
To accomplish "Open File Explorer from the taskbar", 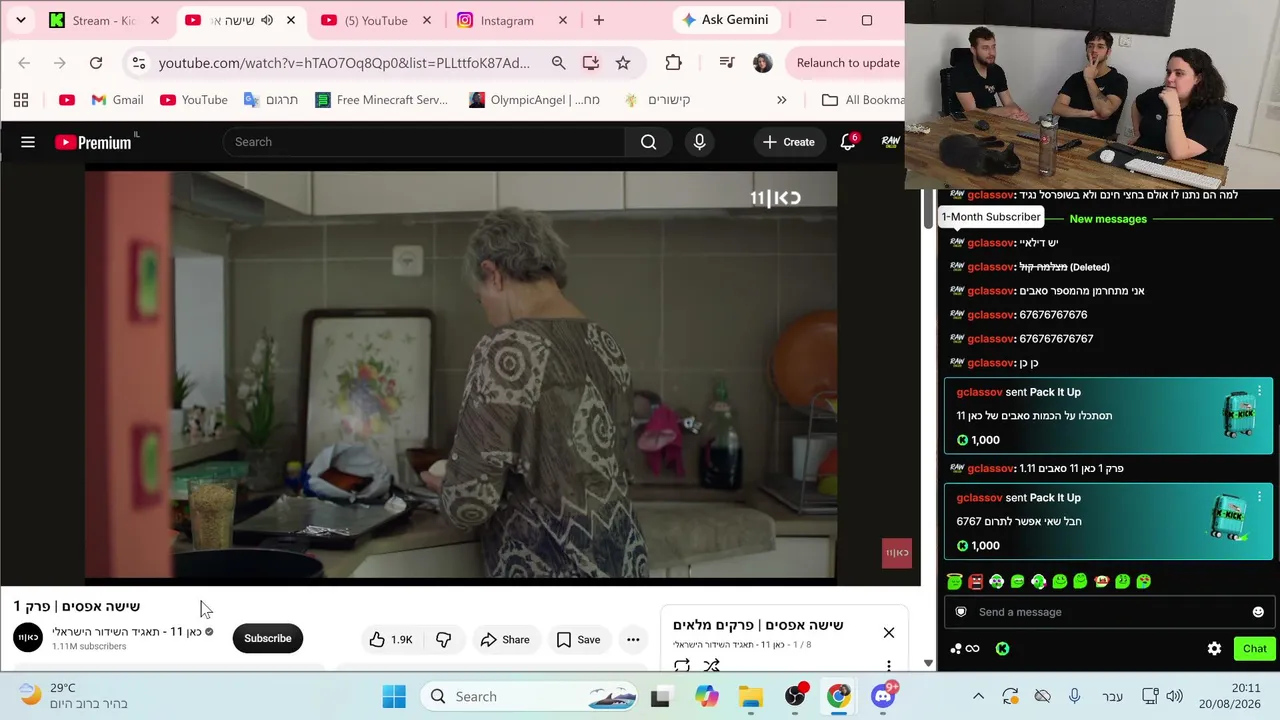I will pos(750,697).
